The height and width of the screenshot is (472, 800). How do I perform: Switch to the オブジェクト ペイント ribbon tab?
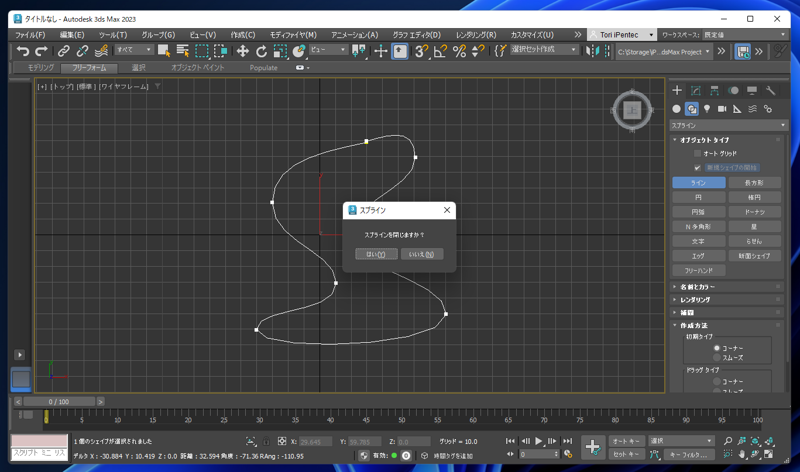tap(197, 67)
